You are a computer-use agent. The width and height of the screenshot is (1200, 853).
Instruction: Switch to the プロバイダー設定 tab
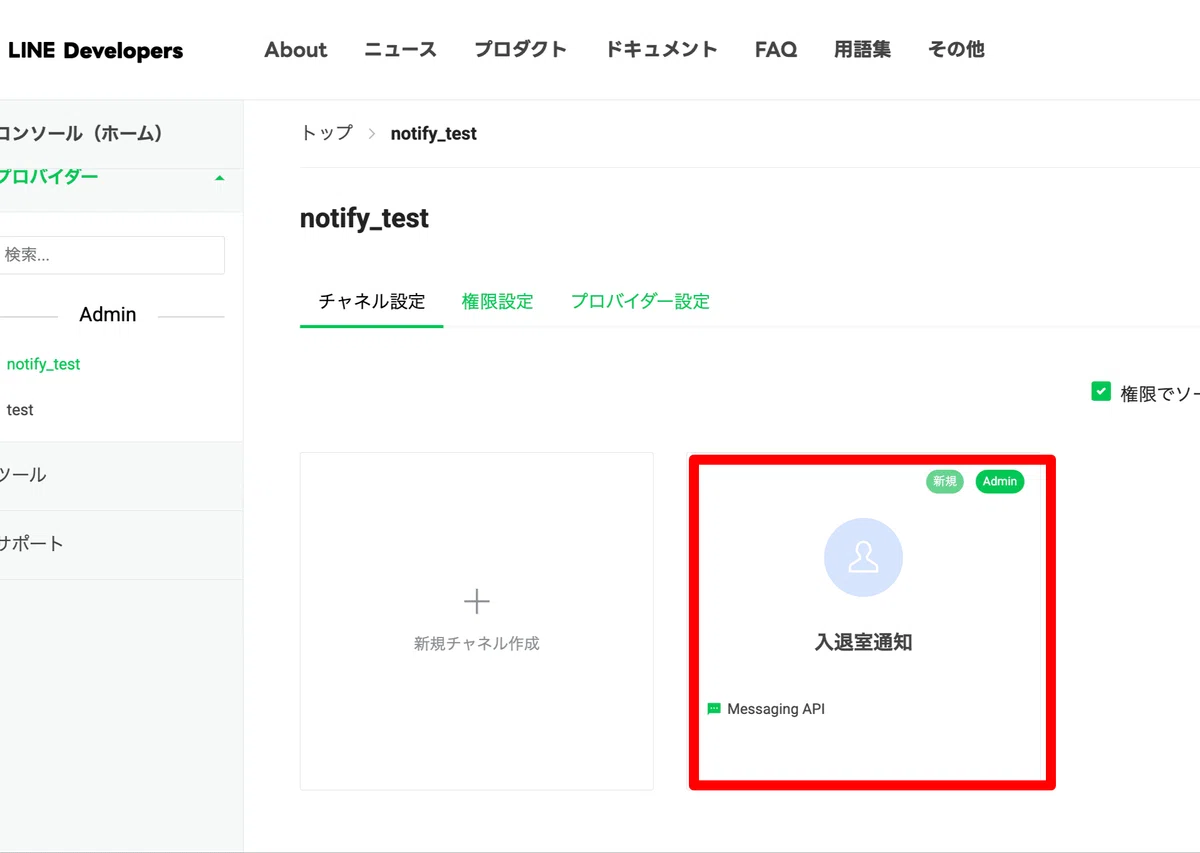(640, 301)
